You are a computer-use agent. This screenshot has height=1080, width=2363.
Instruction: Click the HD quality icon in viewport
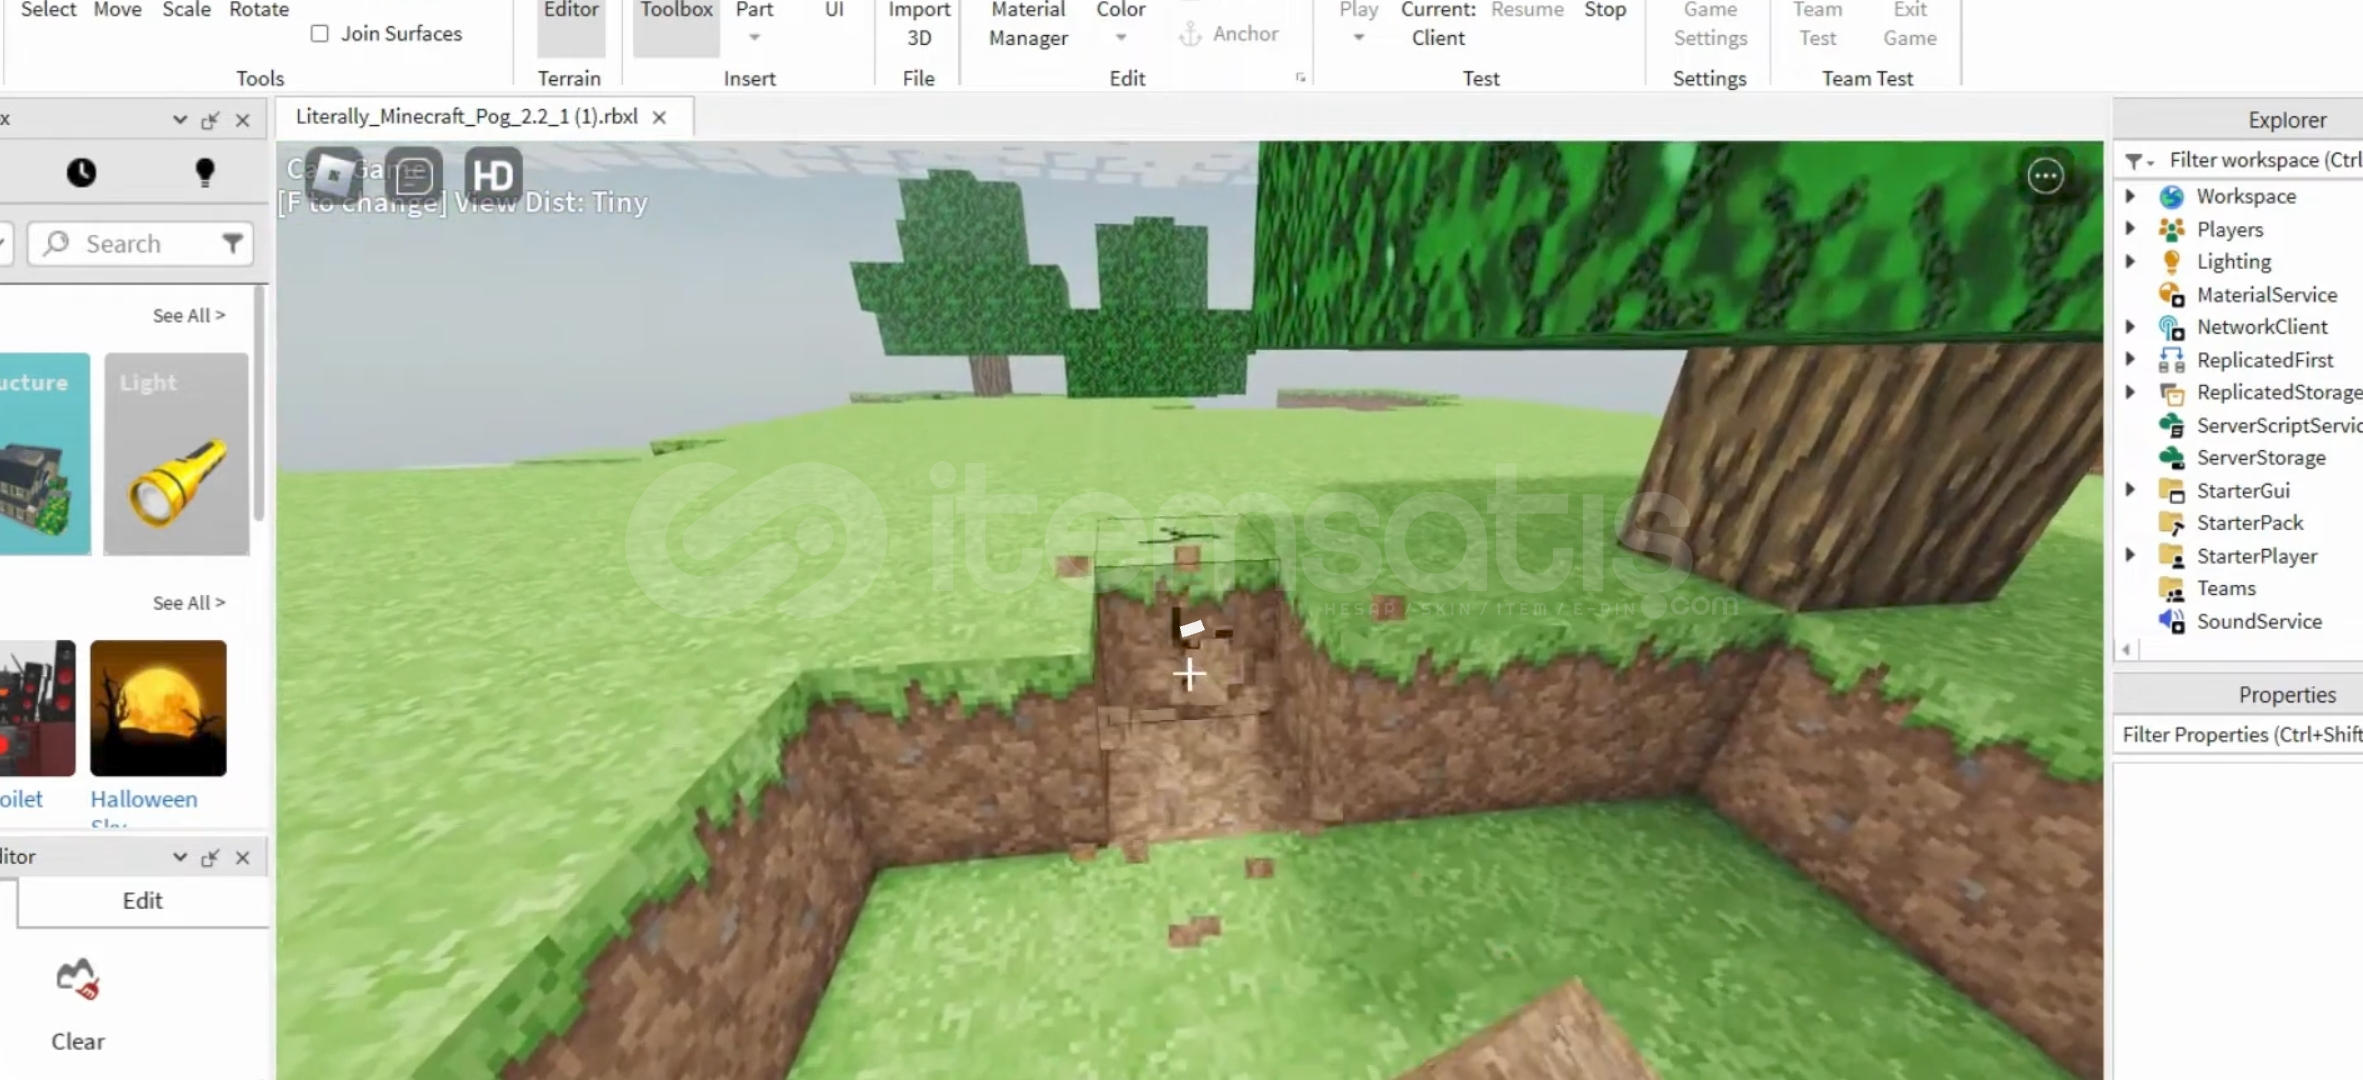pyautogui.click(x=493, y=176)
